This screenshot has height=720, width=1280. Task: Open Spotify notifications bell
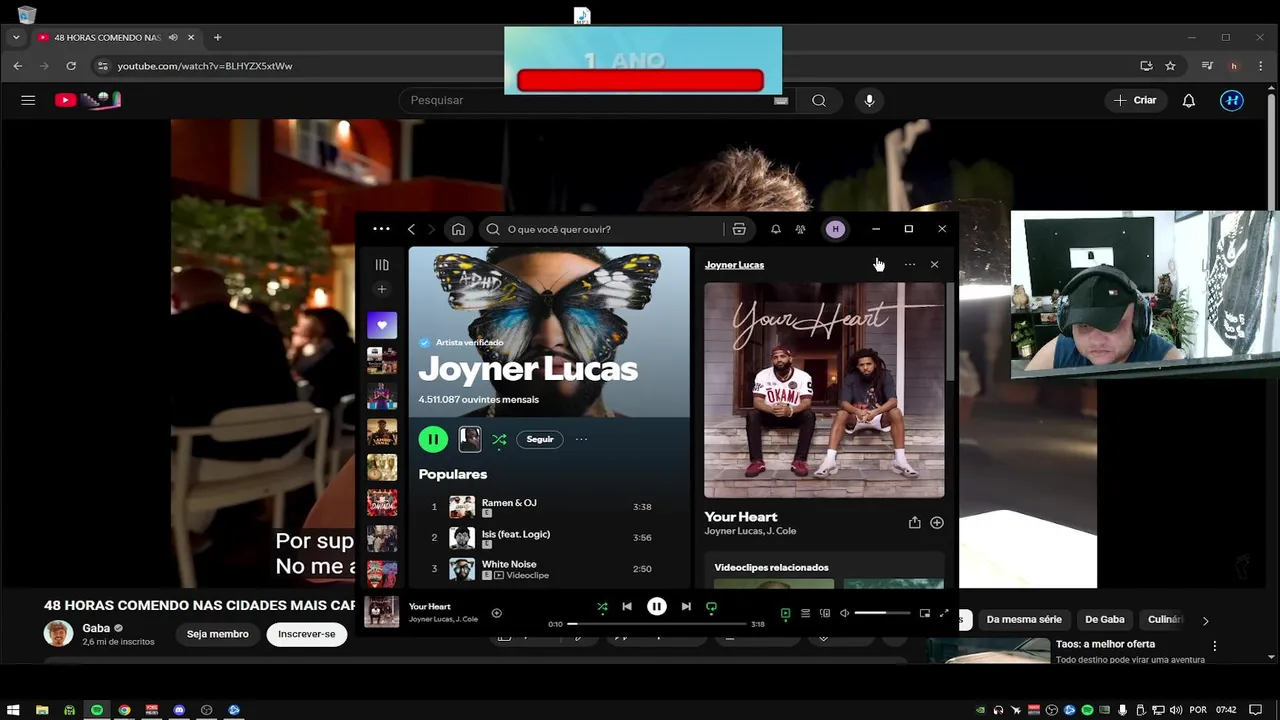[776, 229]
